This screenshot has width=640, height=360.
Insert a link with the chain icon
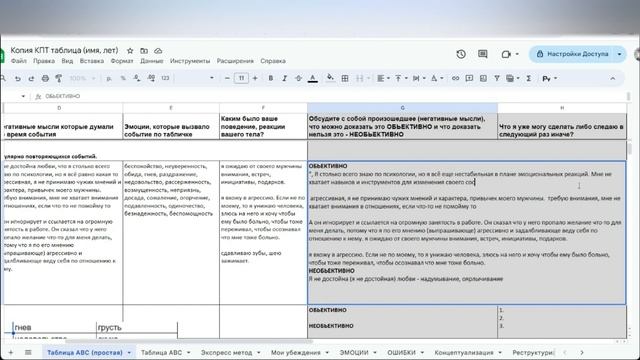(x=455, y=78)
